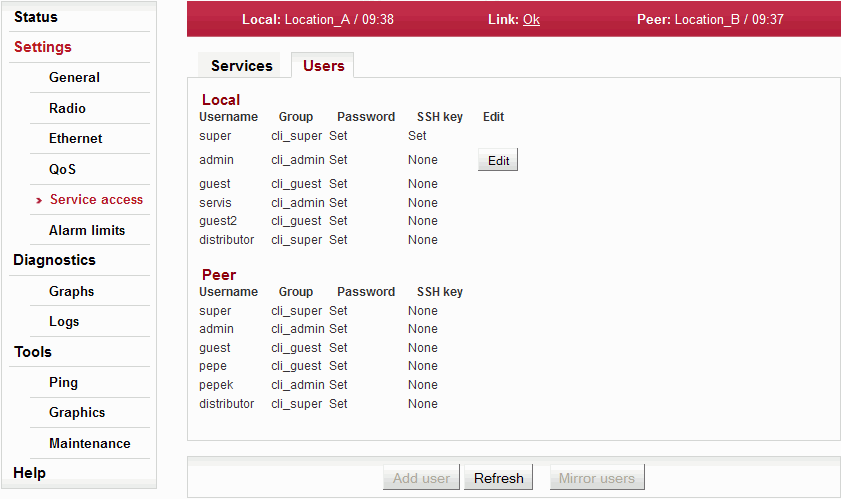Click the Local section heading
The image size is (841, 499).
pos(220,100)
